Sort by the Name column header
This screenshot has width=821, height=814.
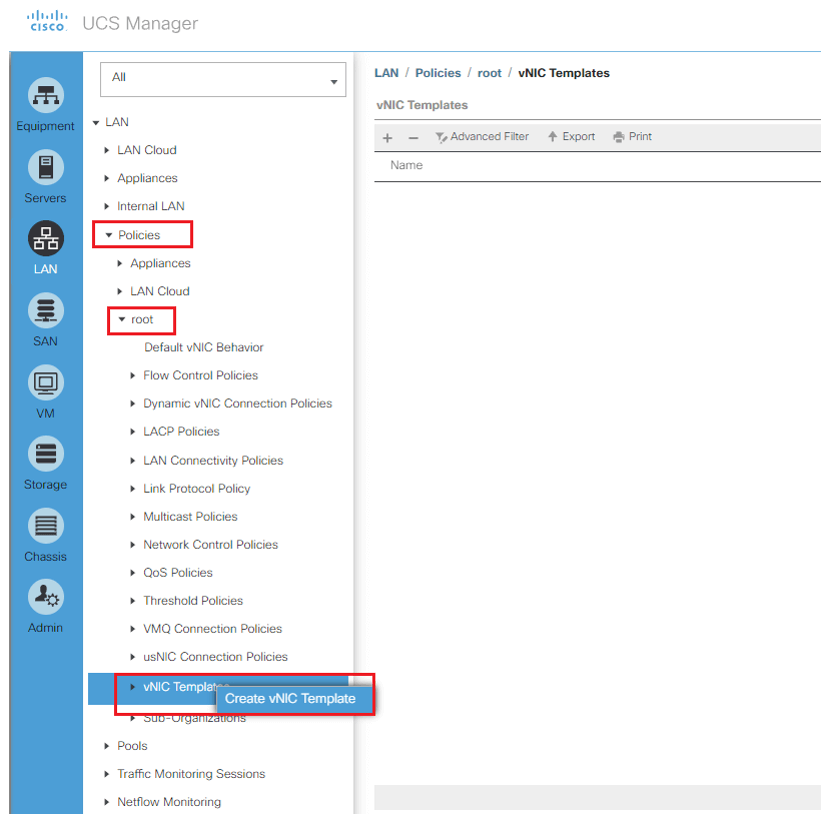point(406,165)
